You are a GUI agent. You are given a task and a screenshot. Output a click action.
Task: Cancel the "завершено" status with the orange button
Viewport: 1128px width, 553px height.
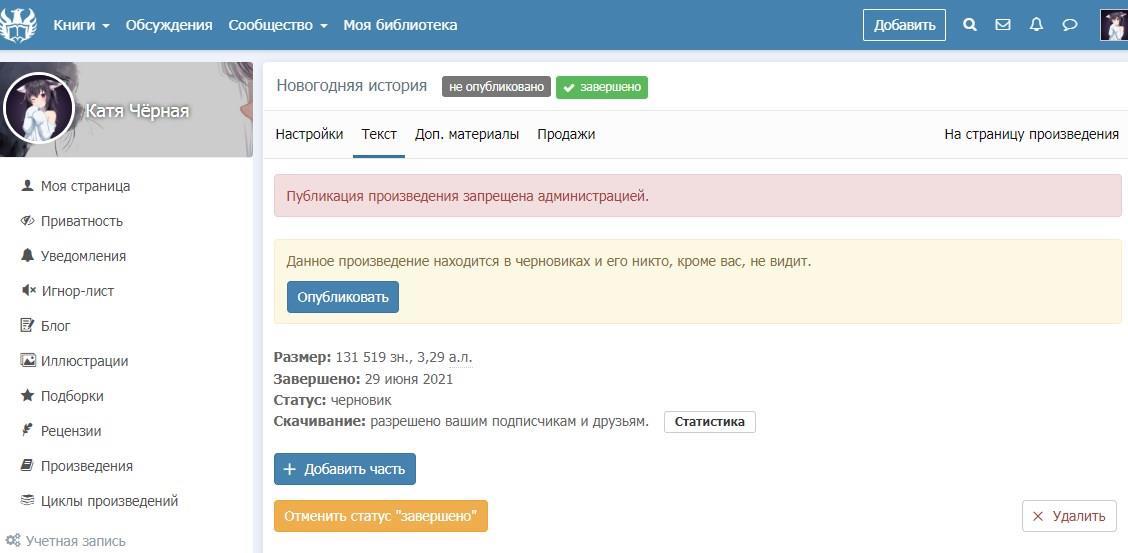[380, 516]
